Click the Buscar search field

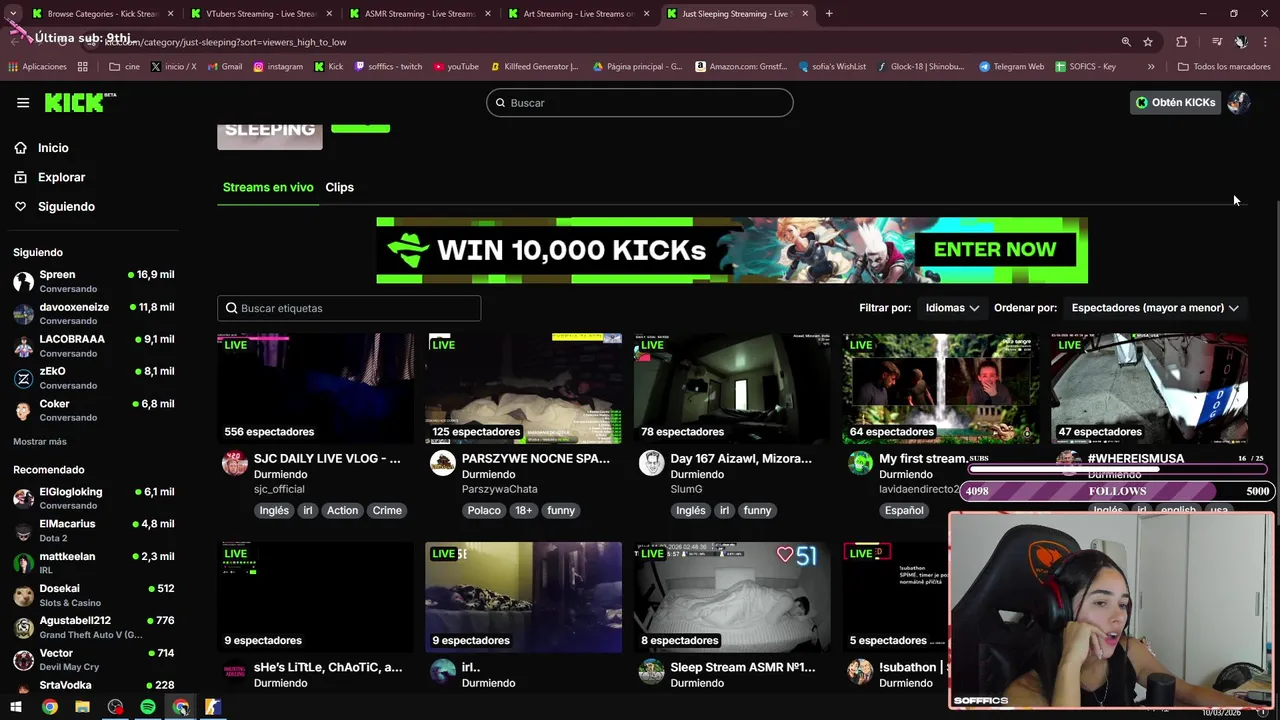[x=640, y=103]
